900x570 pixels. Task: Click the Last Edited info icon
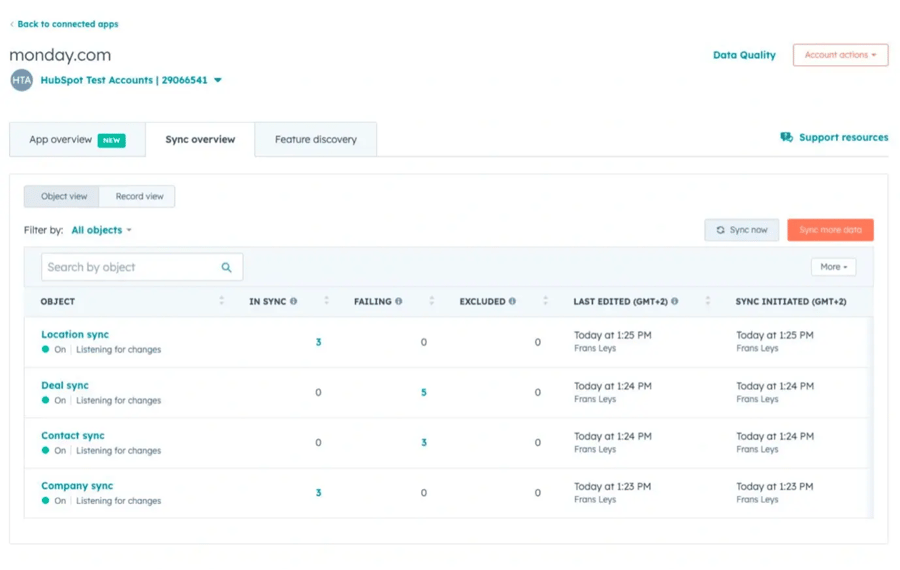[674, 301]
